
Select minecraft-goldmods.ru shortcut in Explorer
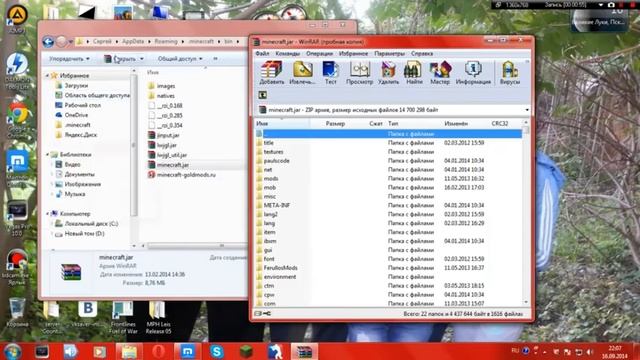186,175
